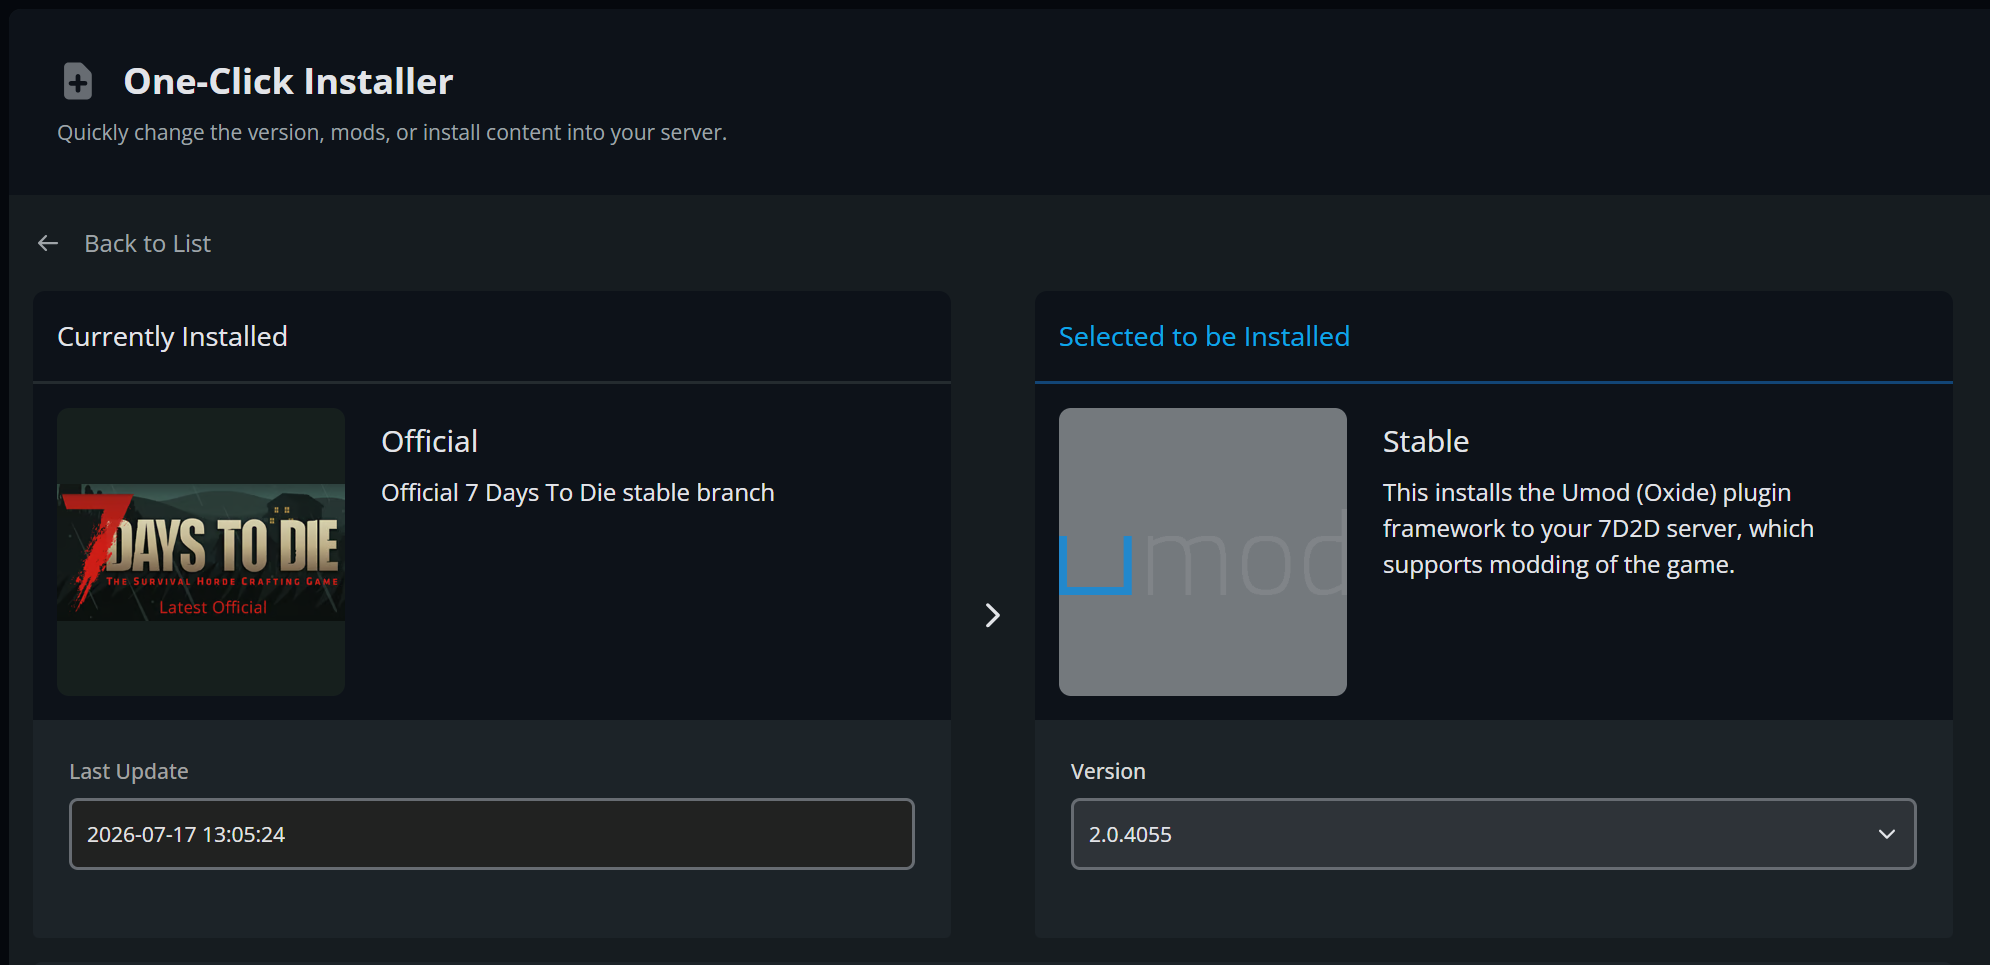Viewport: 1990px width, 965px height.
Task: Click the Currently Installed heading
Action: point(172,336)
